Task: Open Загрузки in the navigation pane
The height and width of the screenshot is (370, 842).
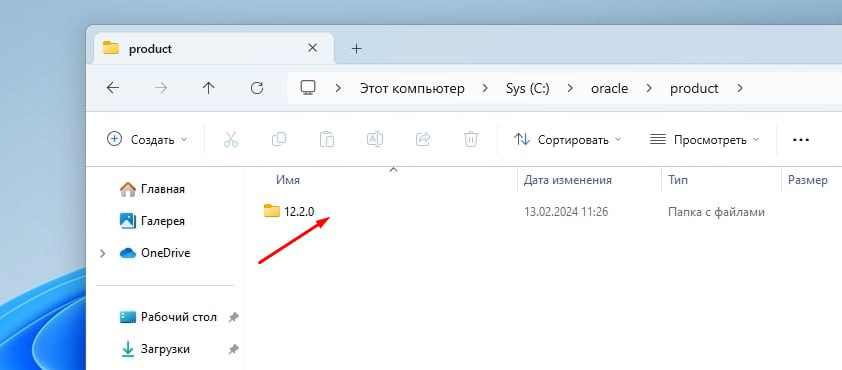Action: pos(165,349)
